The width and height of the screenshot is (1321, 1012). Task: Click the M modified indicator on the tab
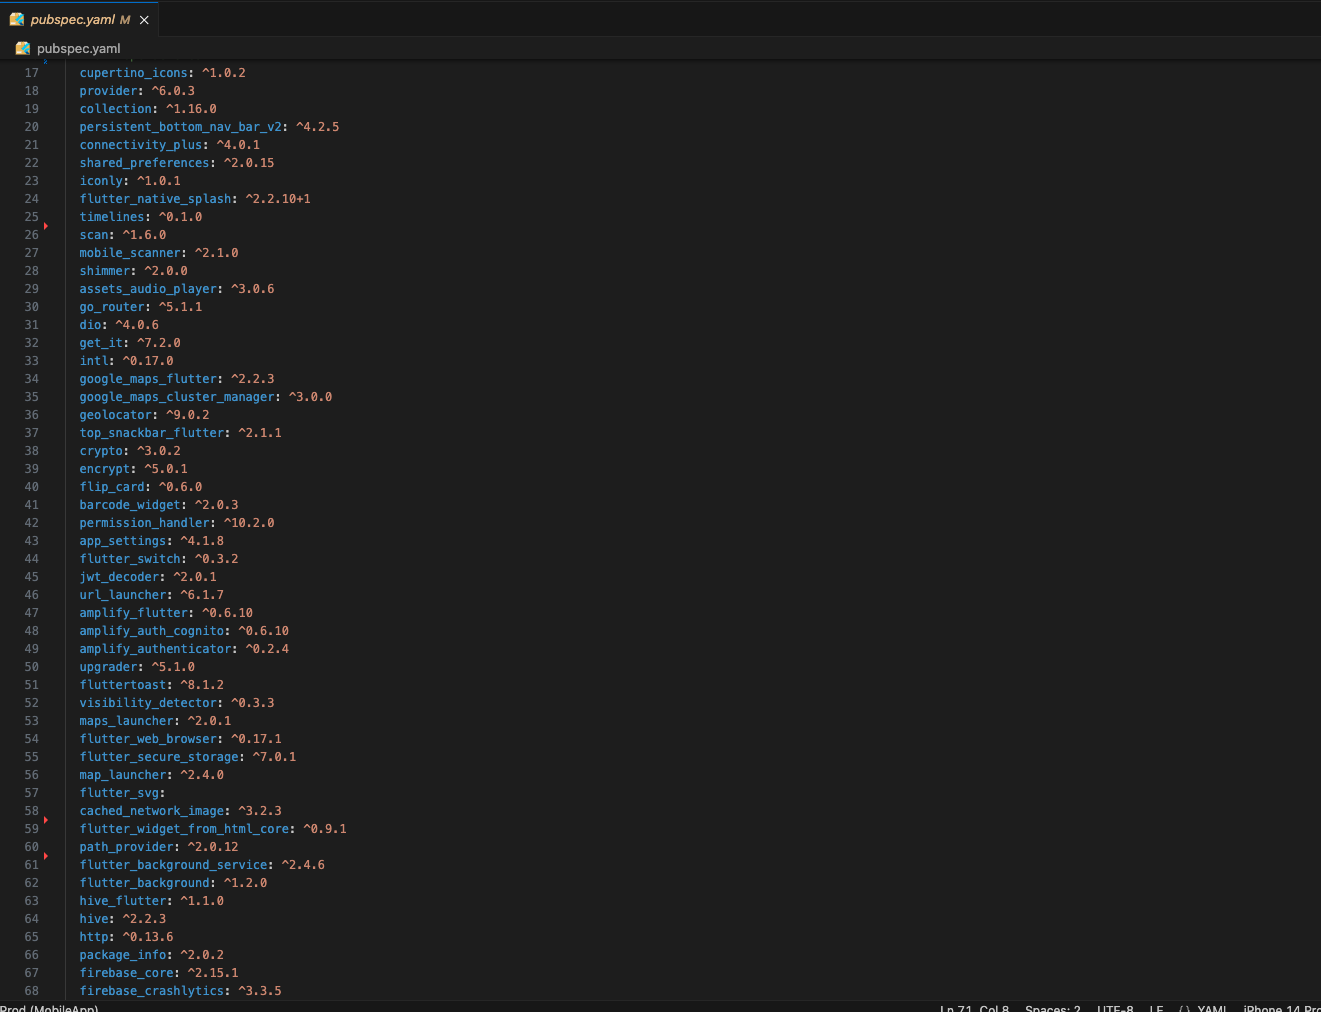point(124,18)
